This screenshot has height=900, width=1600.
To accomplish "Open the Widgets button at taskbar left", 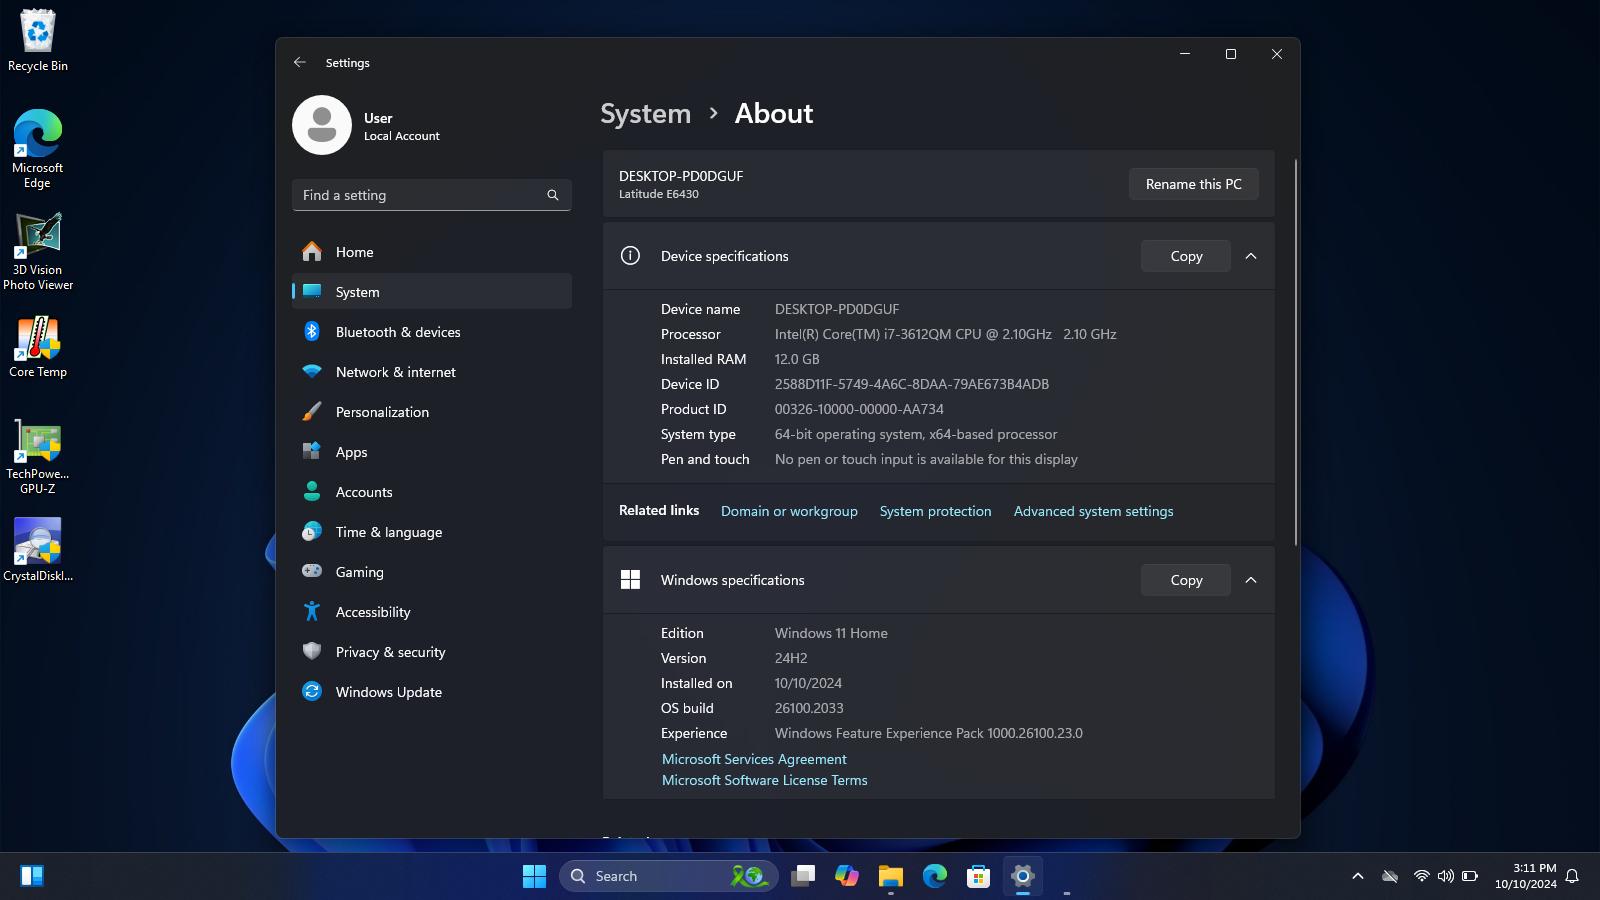I will point(32,876).
